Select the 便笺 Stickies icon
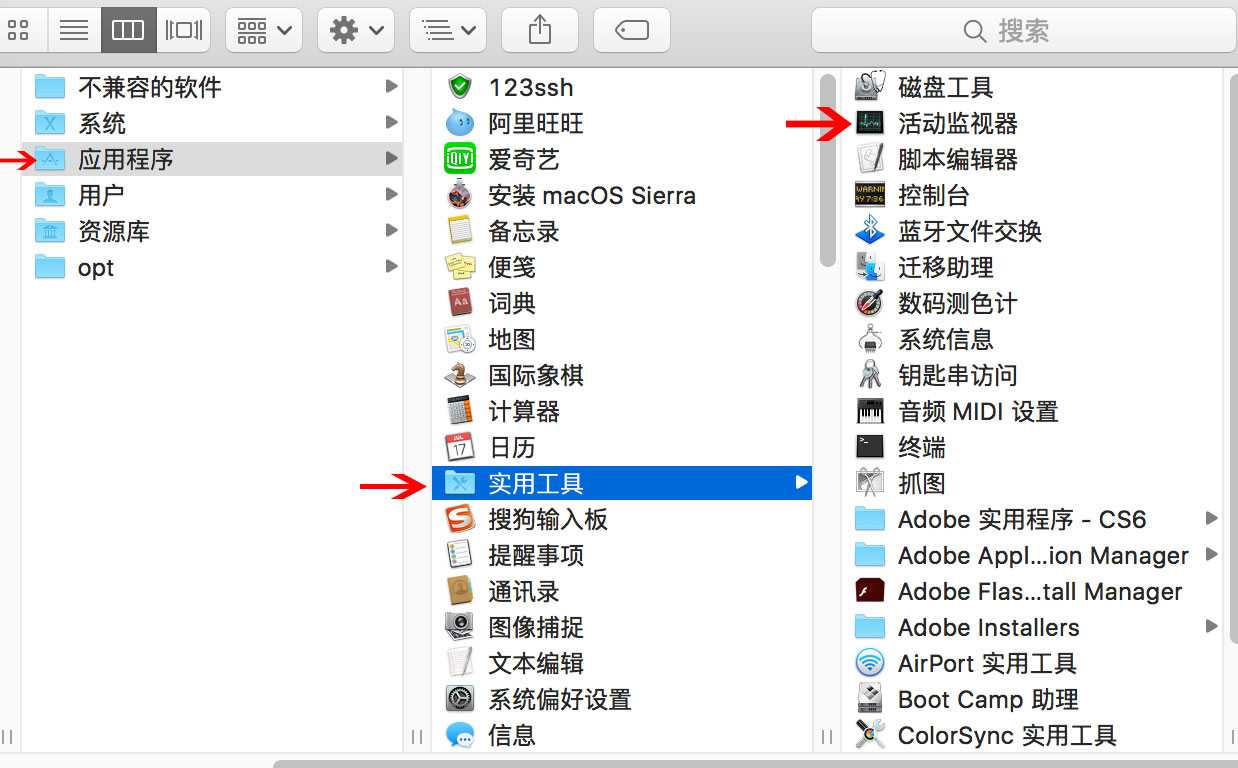 pyautogui.click(x=460, y=267)
